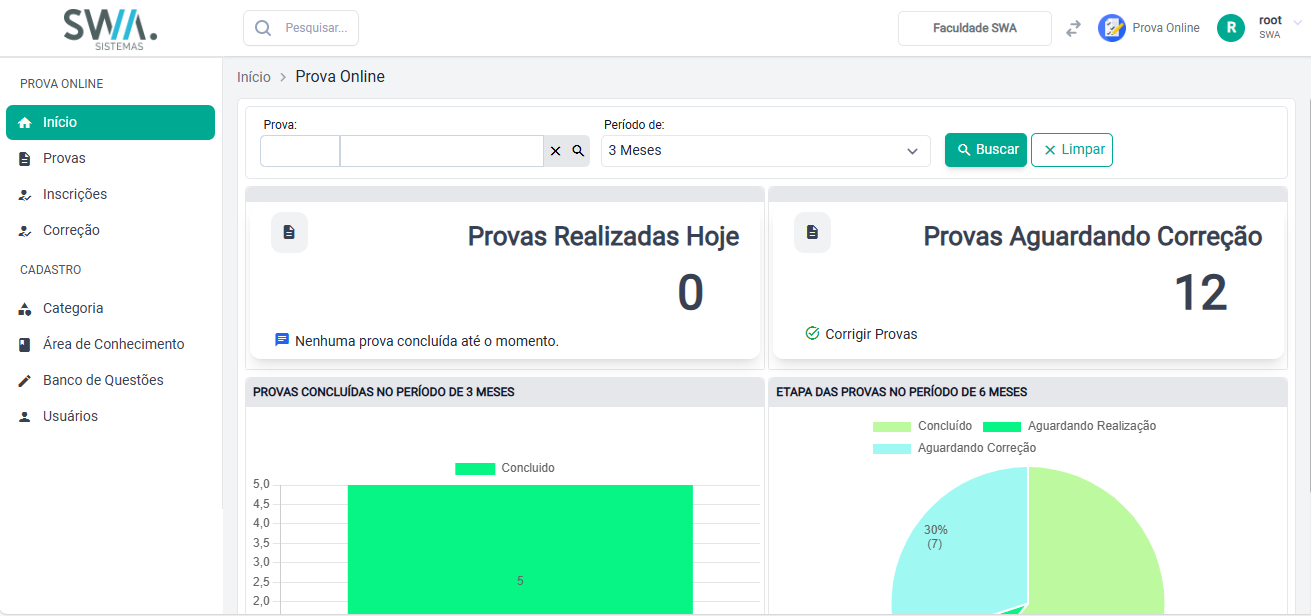This screenshot has height=616, width=1311.
Task: Open Área de Conhecimento in the sidebar
Action: tap(110, 344)
